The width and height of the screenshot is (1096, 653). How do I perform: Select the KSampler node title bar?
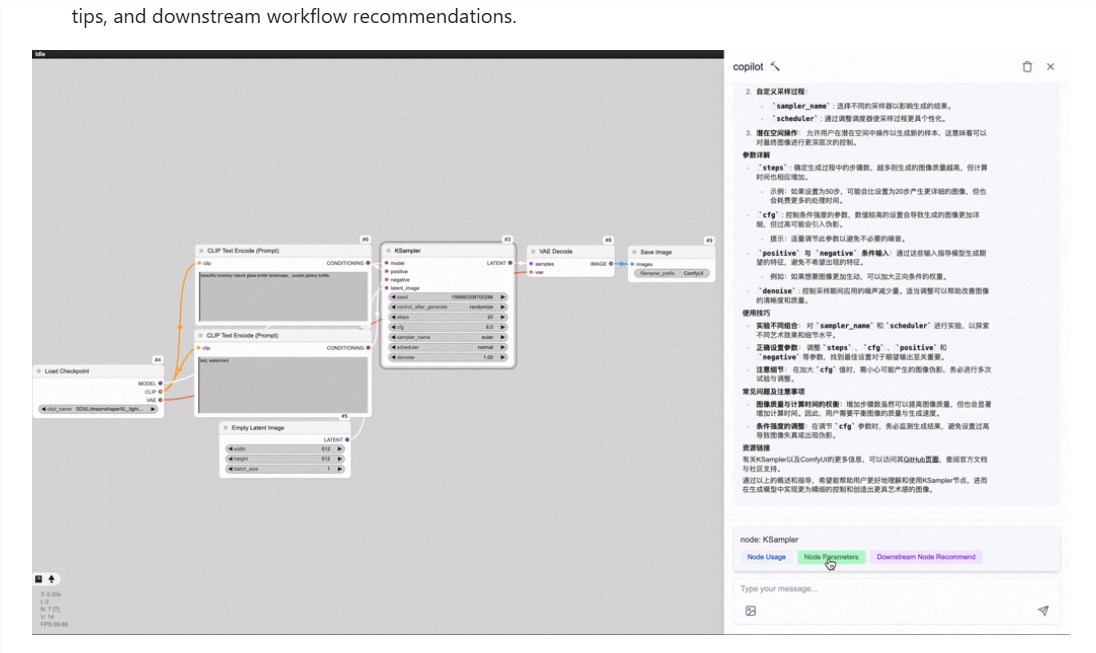(448, 250)
